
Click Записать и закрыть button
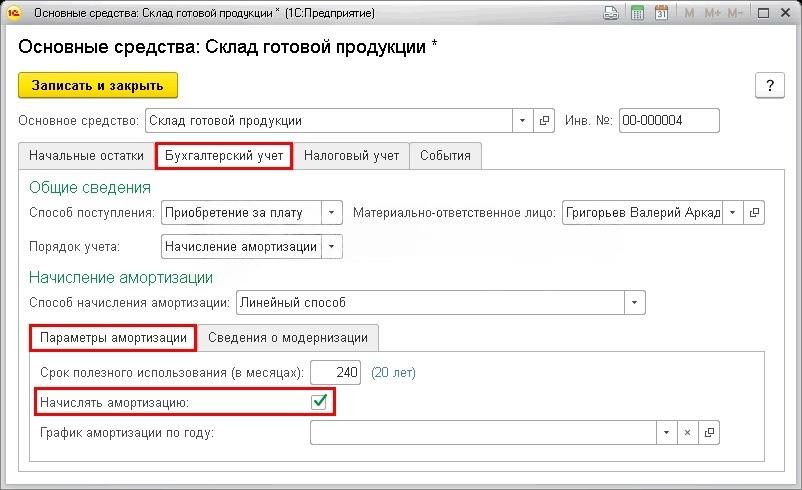(x=98, y=85)
